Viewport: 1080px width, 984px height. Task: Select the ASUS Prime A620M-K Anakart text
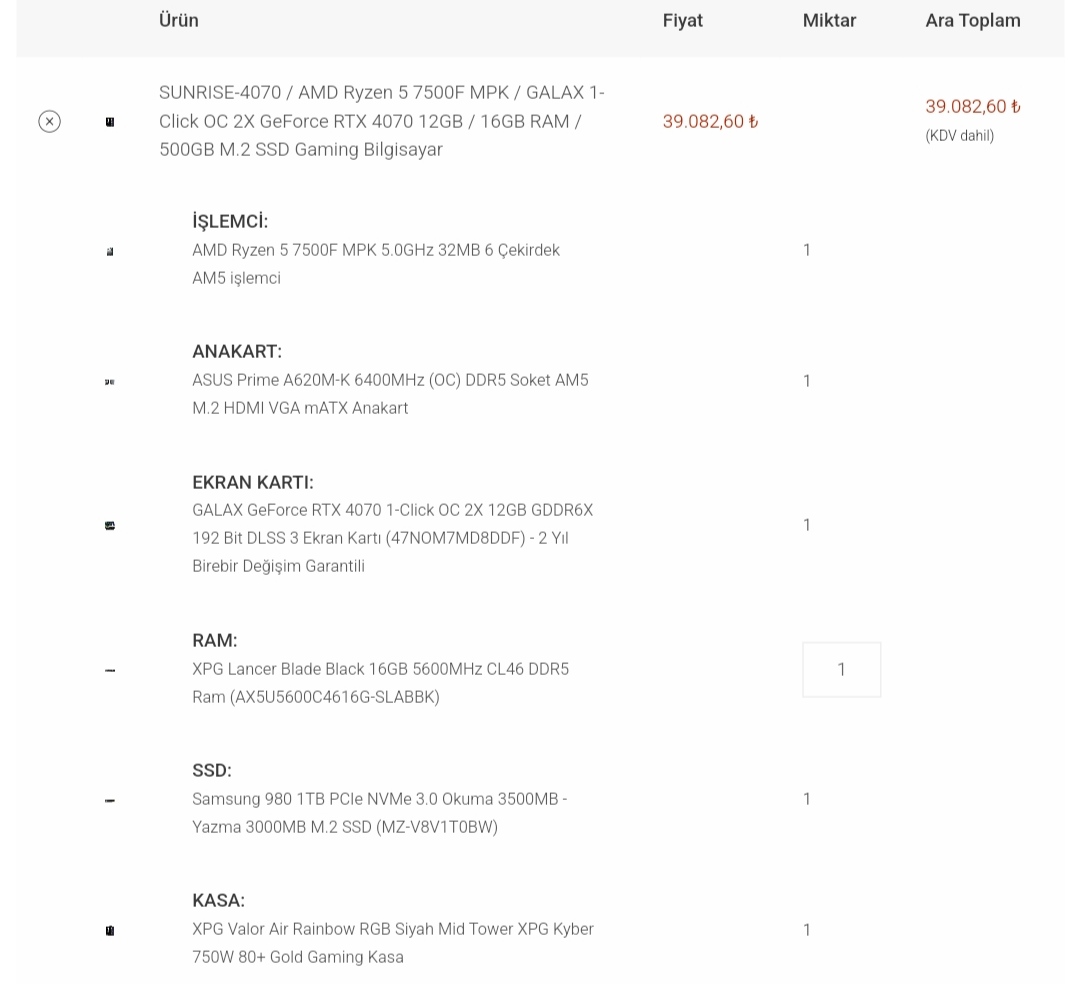pos(390,394)
